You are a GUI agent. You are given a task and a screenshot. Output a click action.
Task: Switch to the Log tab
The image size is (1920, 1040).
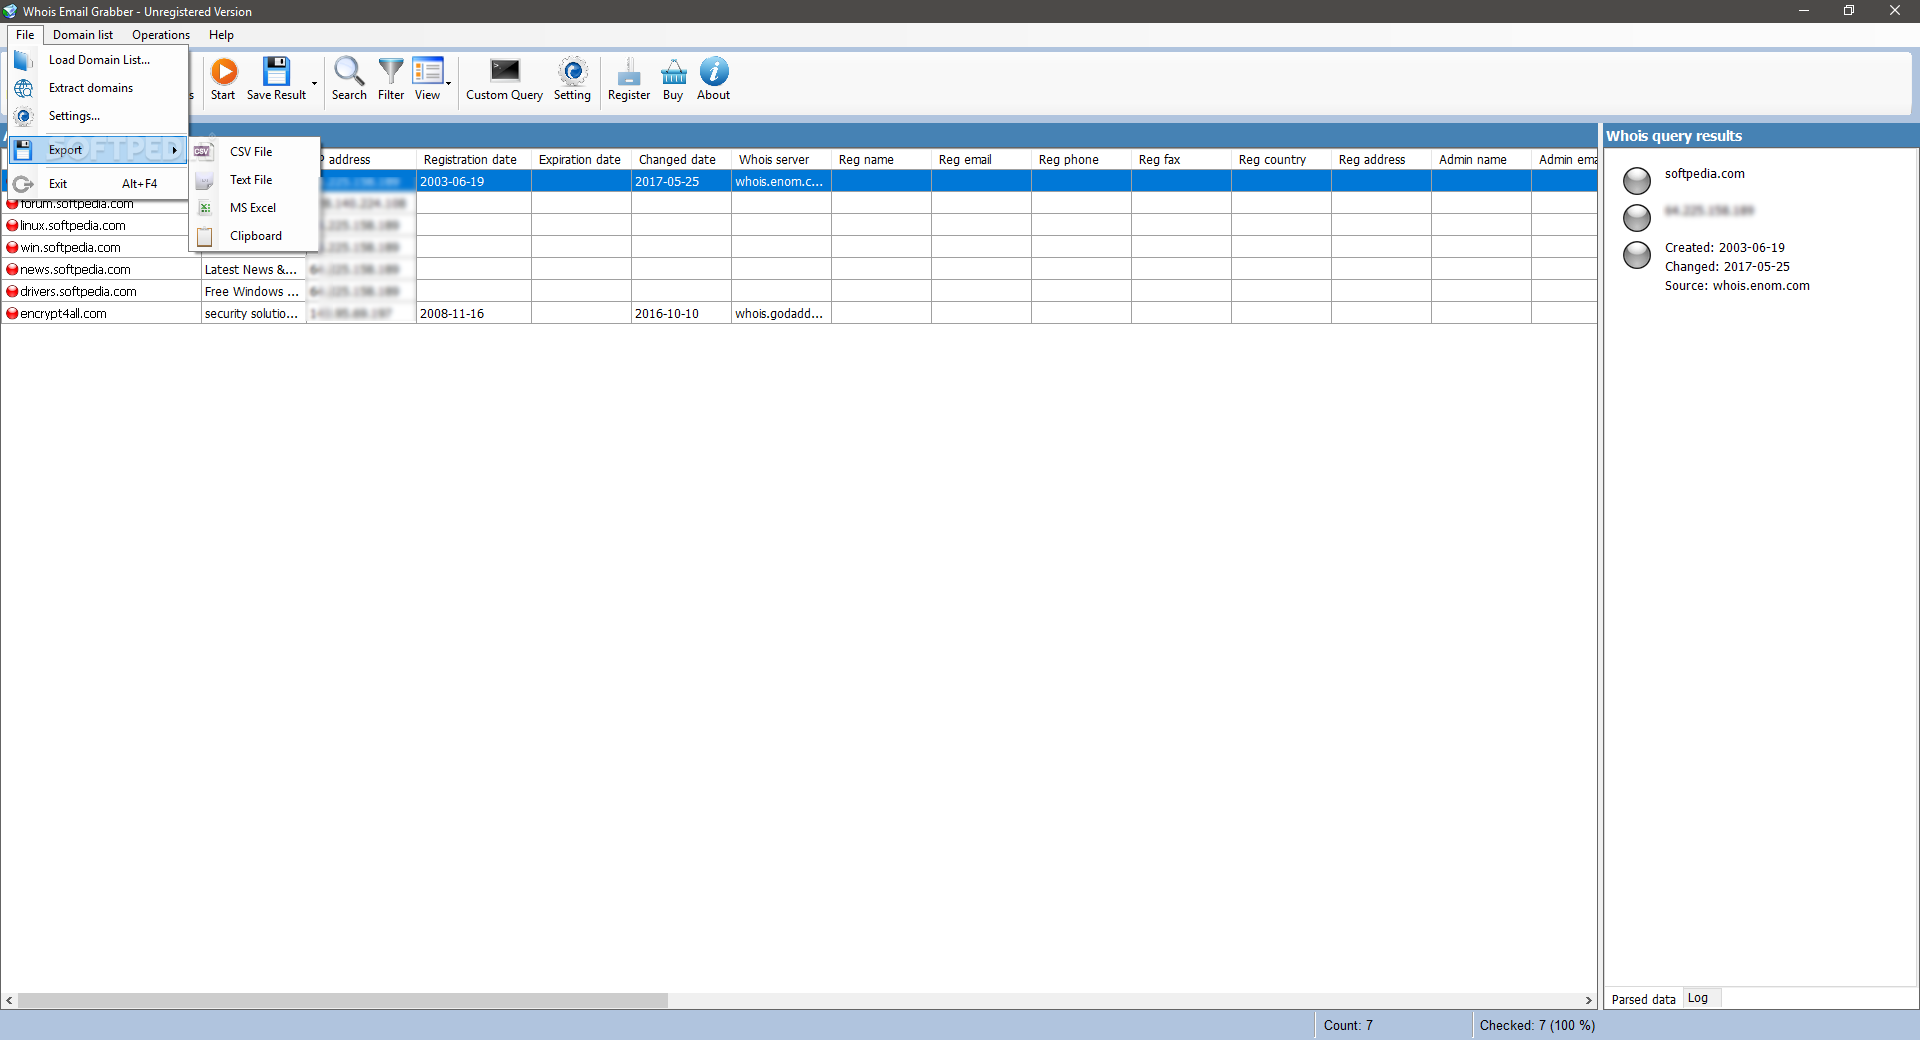[1699, 998]
